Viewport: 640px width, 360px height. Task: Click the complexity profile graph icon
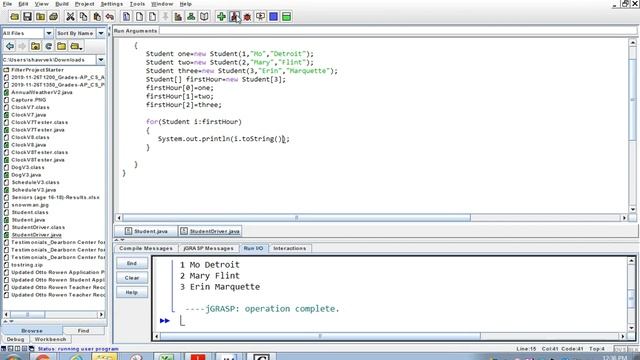(x=178, y=17)
